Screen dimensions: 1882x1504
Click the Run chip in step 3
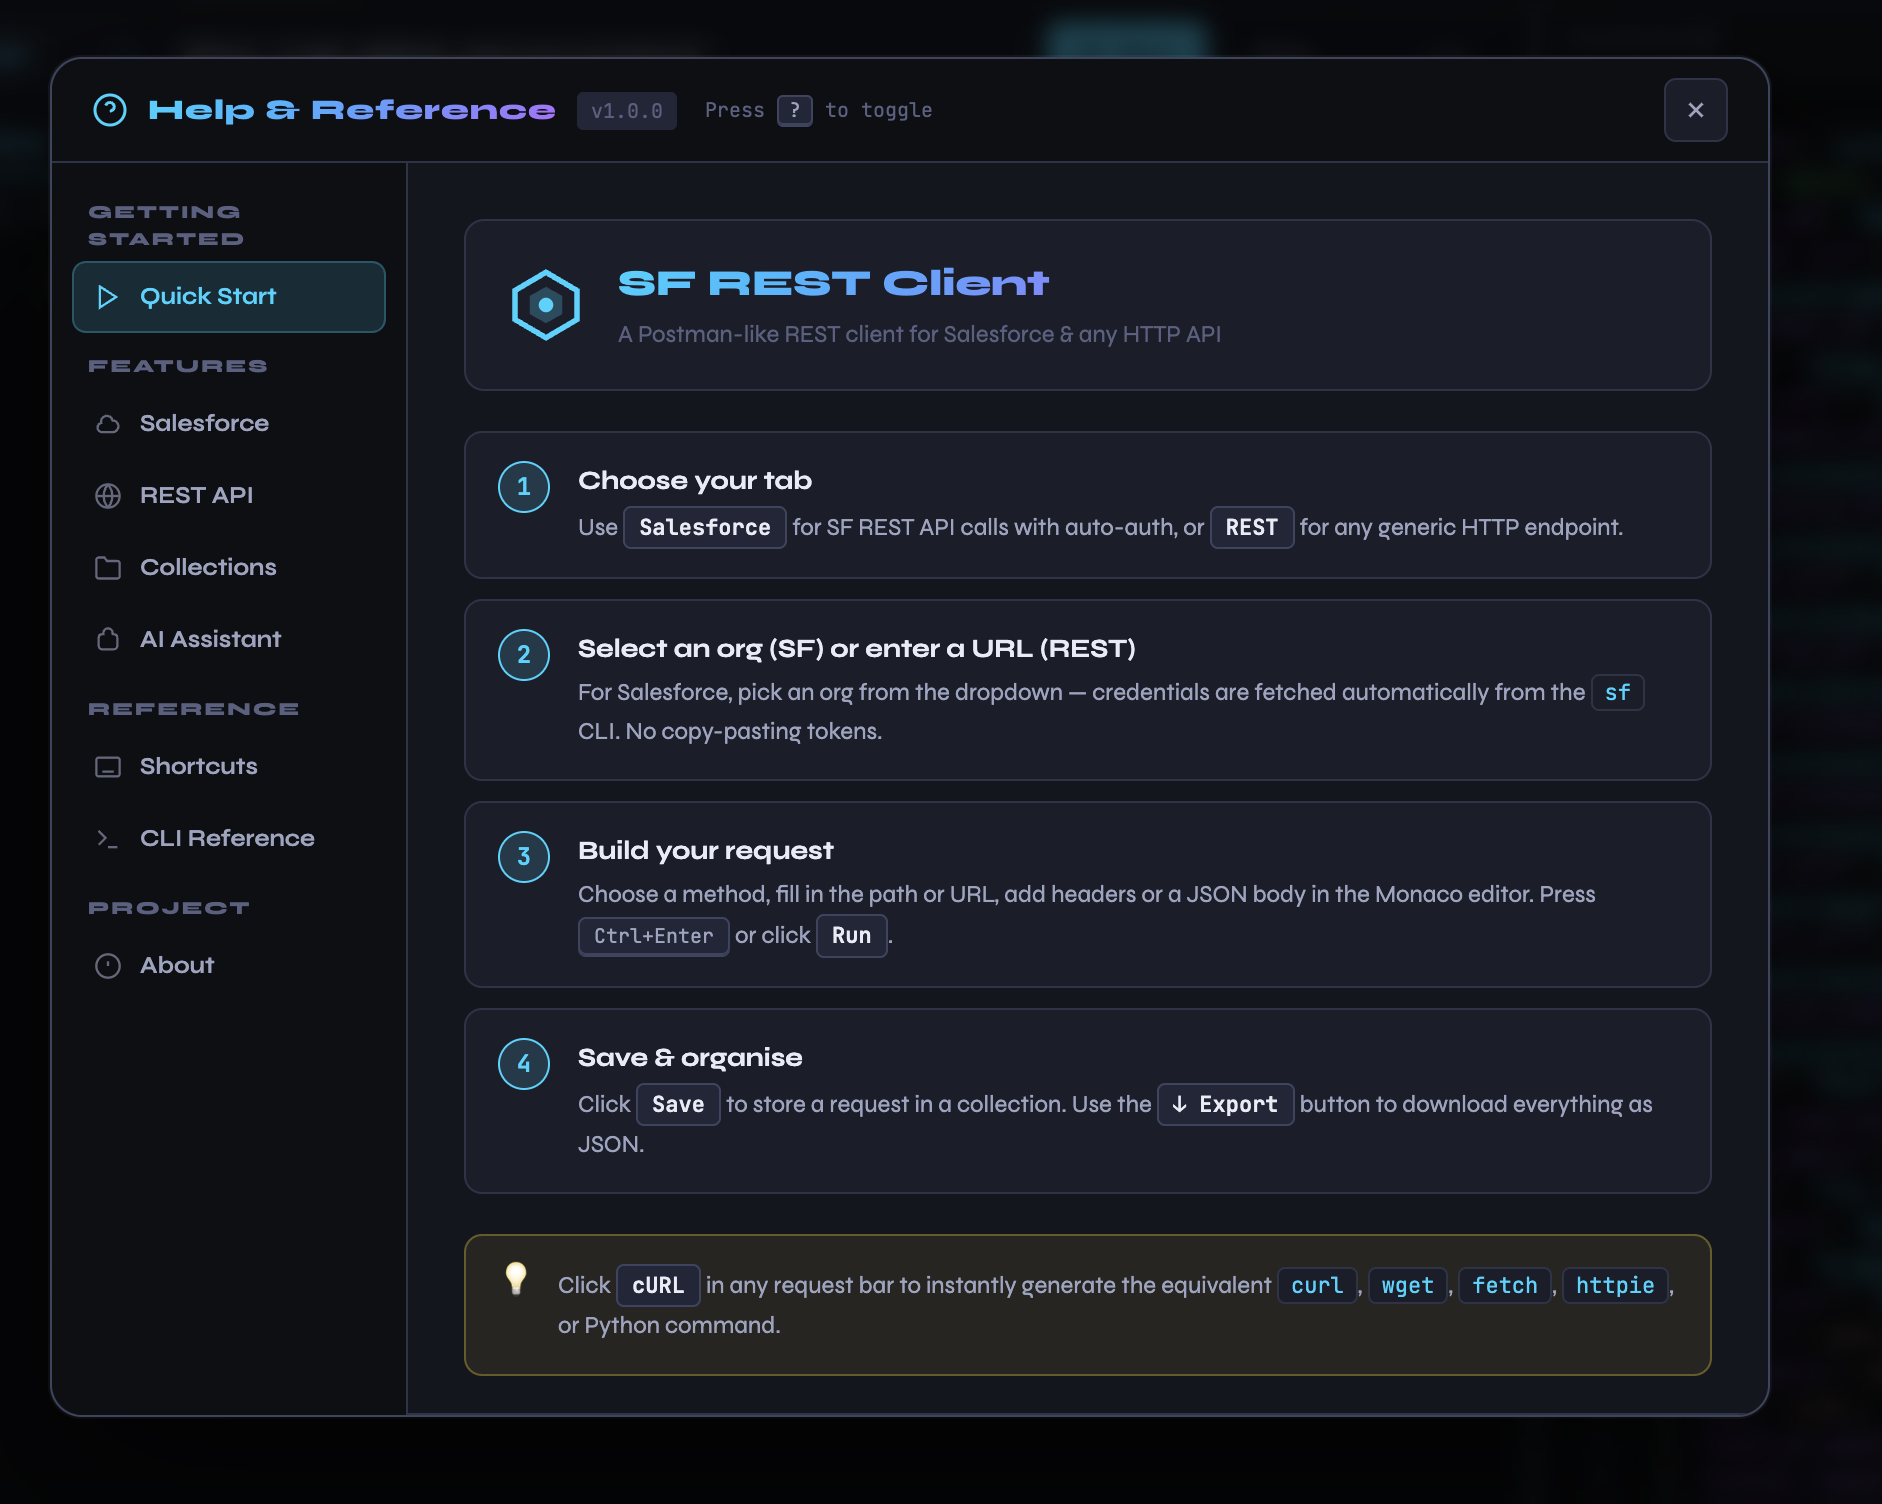tap(852, 936)
